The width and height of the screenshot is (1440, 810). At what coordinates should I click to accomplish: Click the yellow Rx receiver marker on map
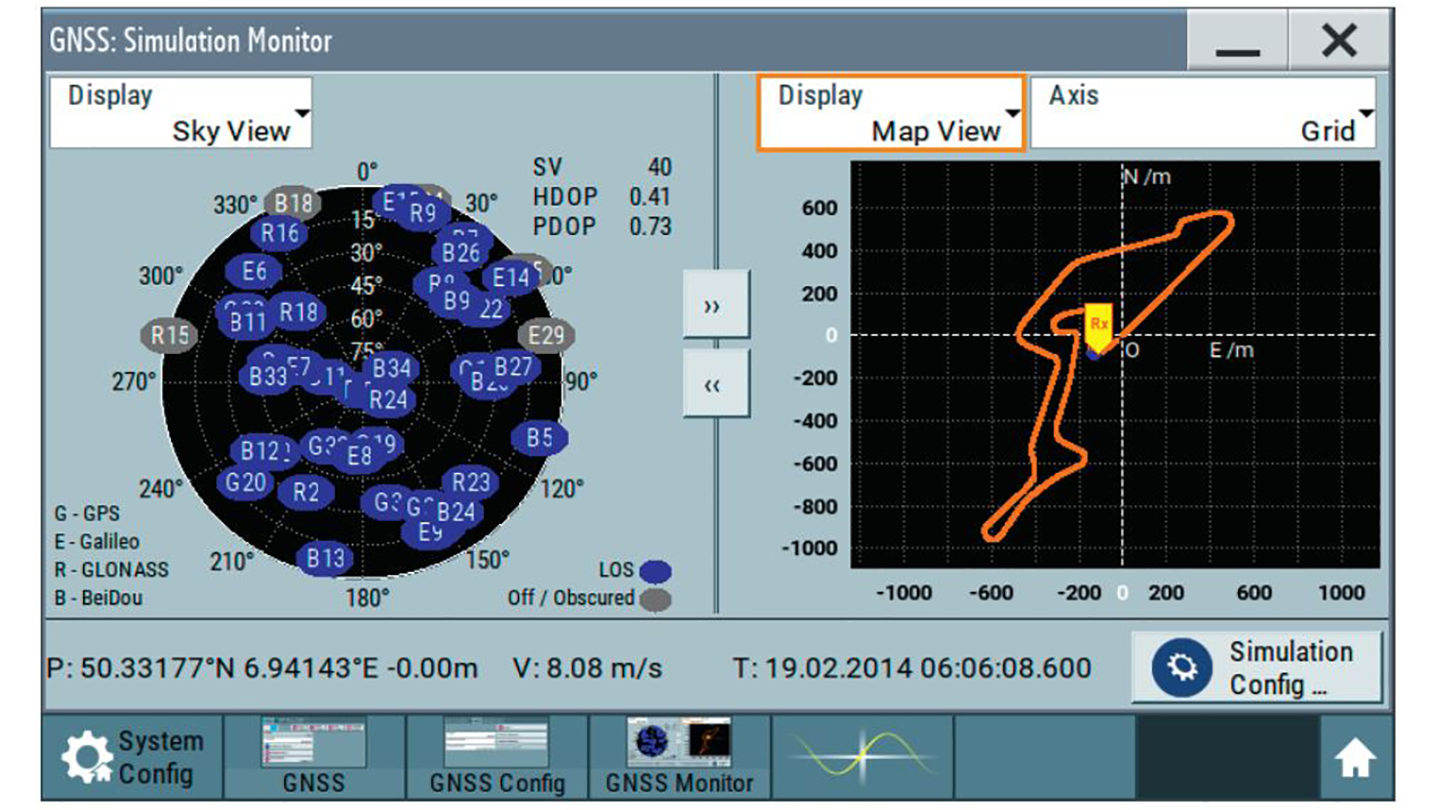pyautogui.click(x=1099, y=325)
